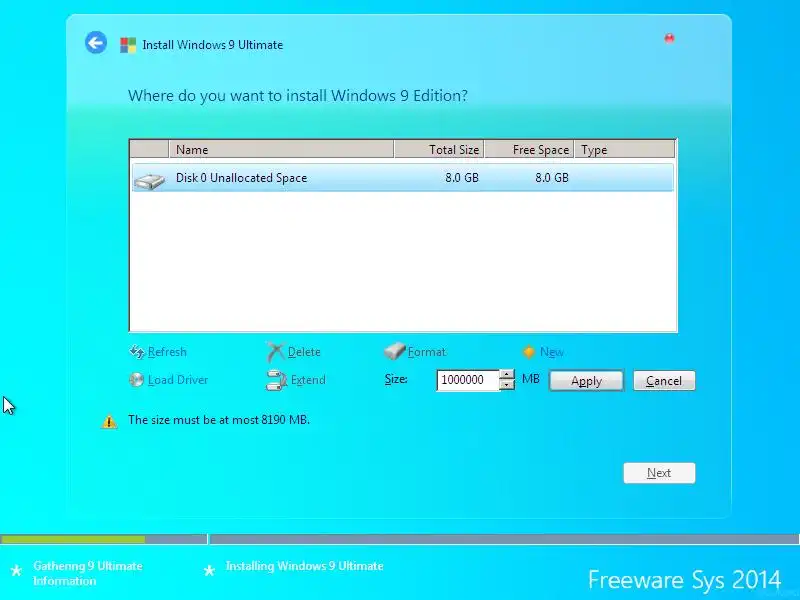The image size is (800, 600).
Task: Click the Extend partition icon
Action: [276, 380]
